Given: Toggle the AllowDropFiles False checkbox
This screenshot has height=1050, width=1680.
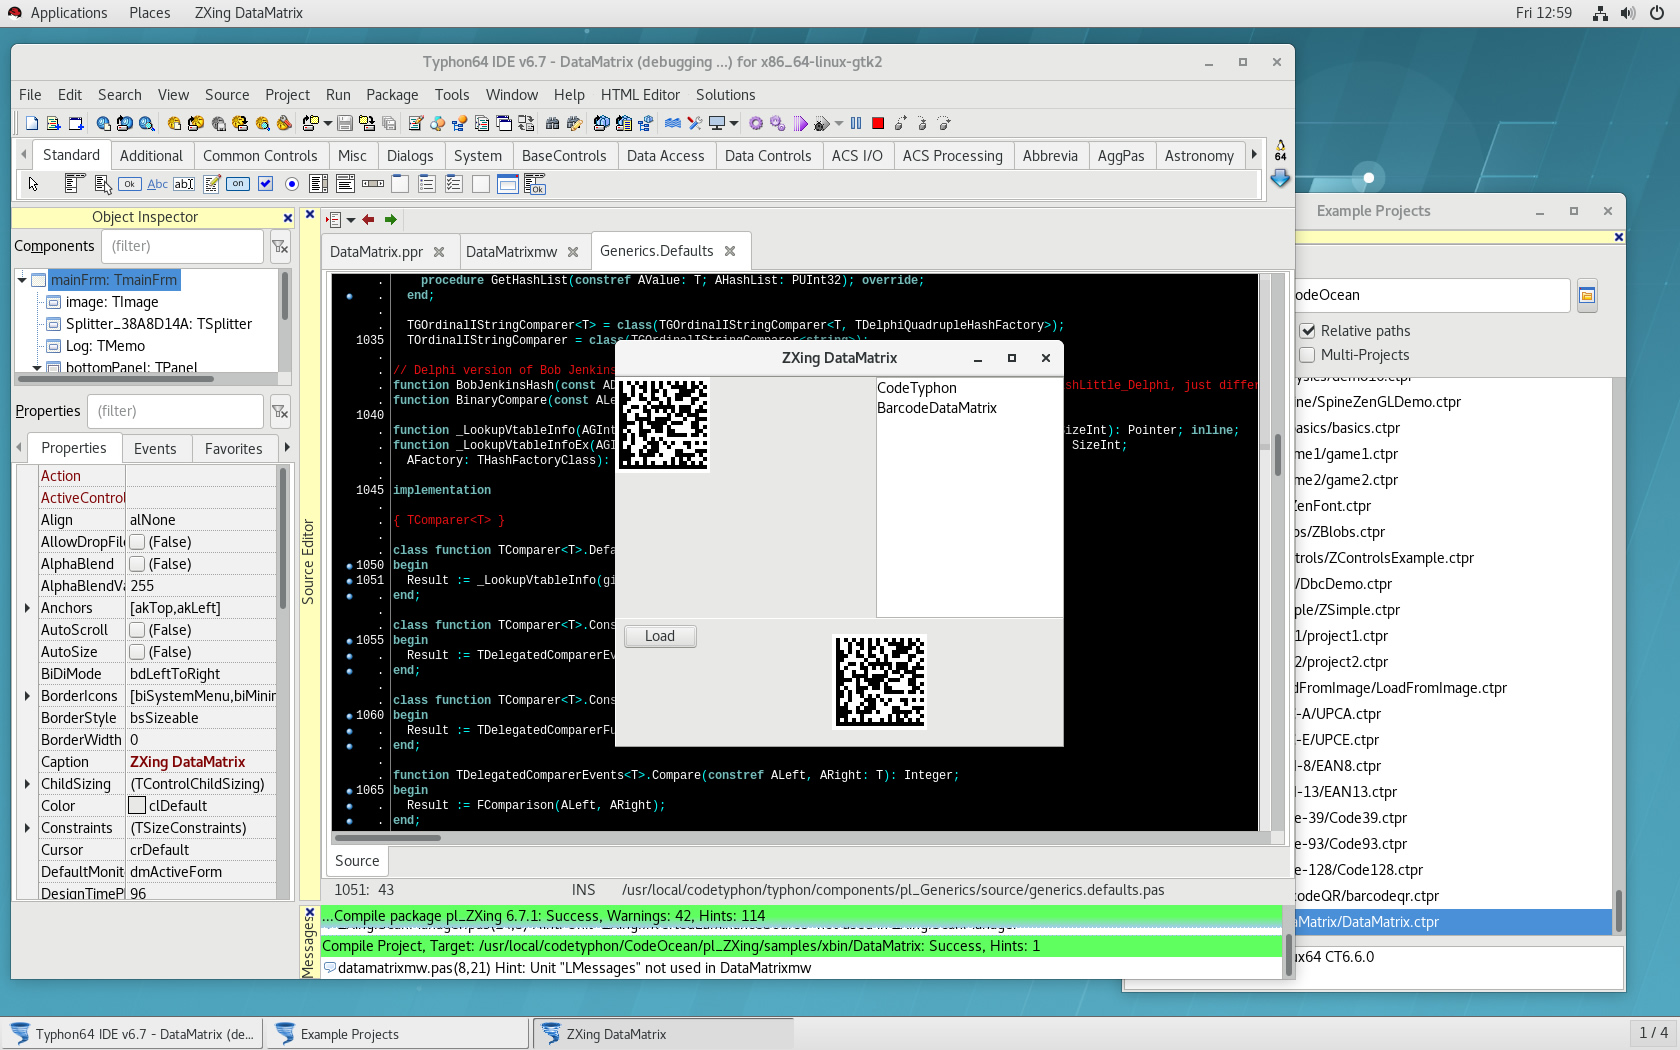Looking at the screenshot, I should tap(138, 542).
